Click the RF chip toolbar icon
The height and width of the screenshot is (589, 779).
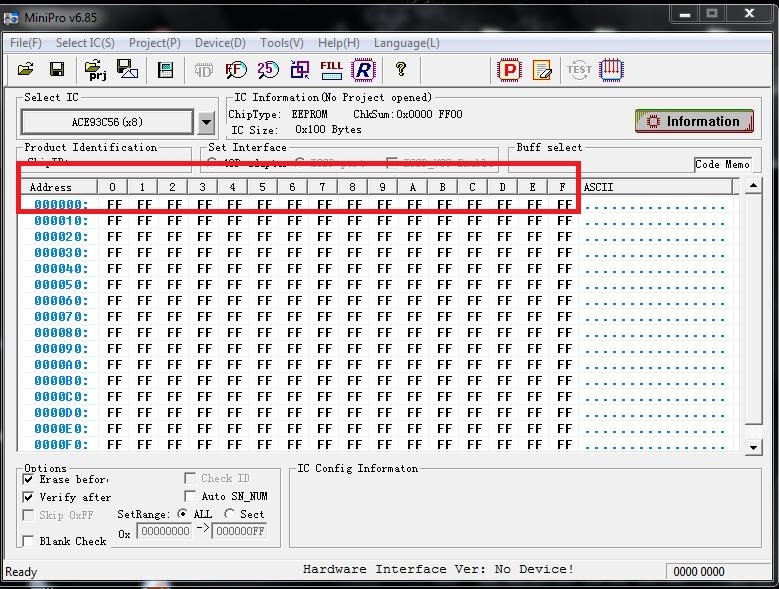click(x=235, y=70)
